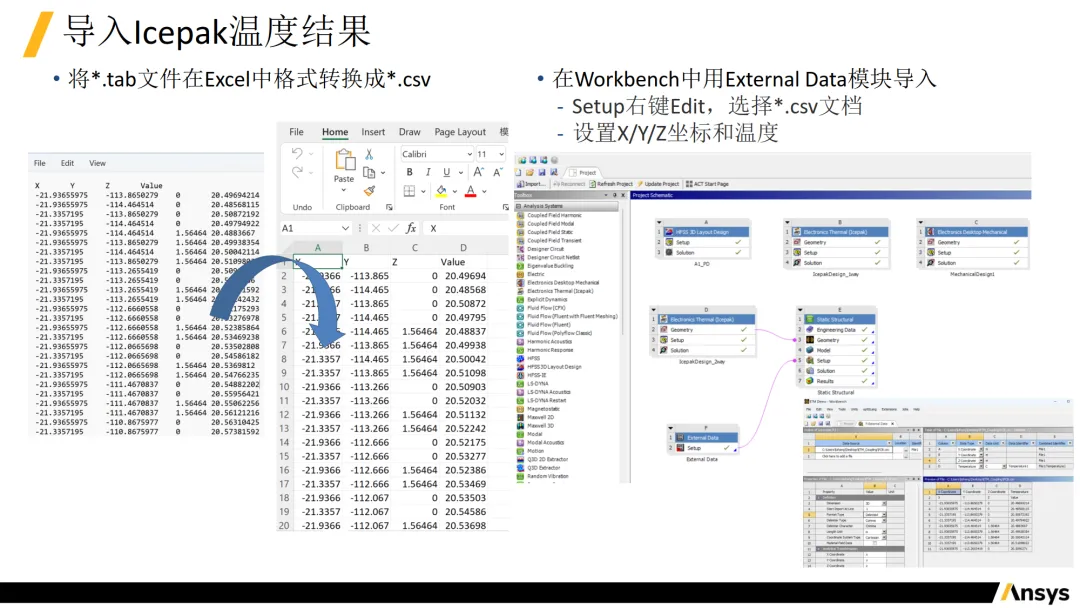Image resolution: width=1080 pixels, height=608 pixels.
Task: Open the Excel File tab
Action: tap(296, 132)
